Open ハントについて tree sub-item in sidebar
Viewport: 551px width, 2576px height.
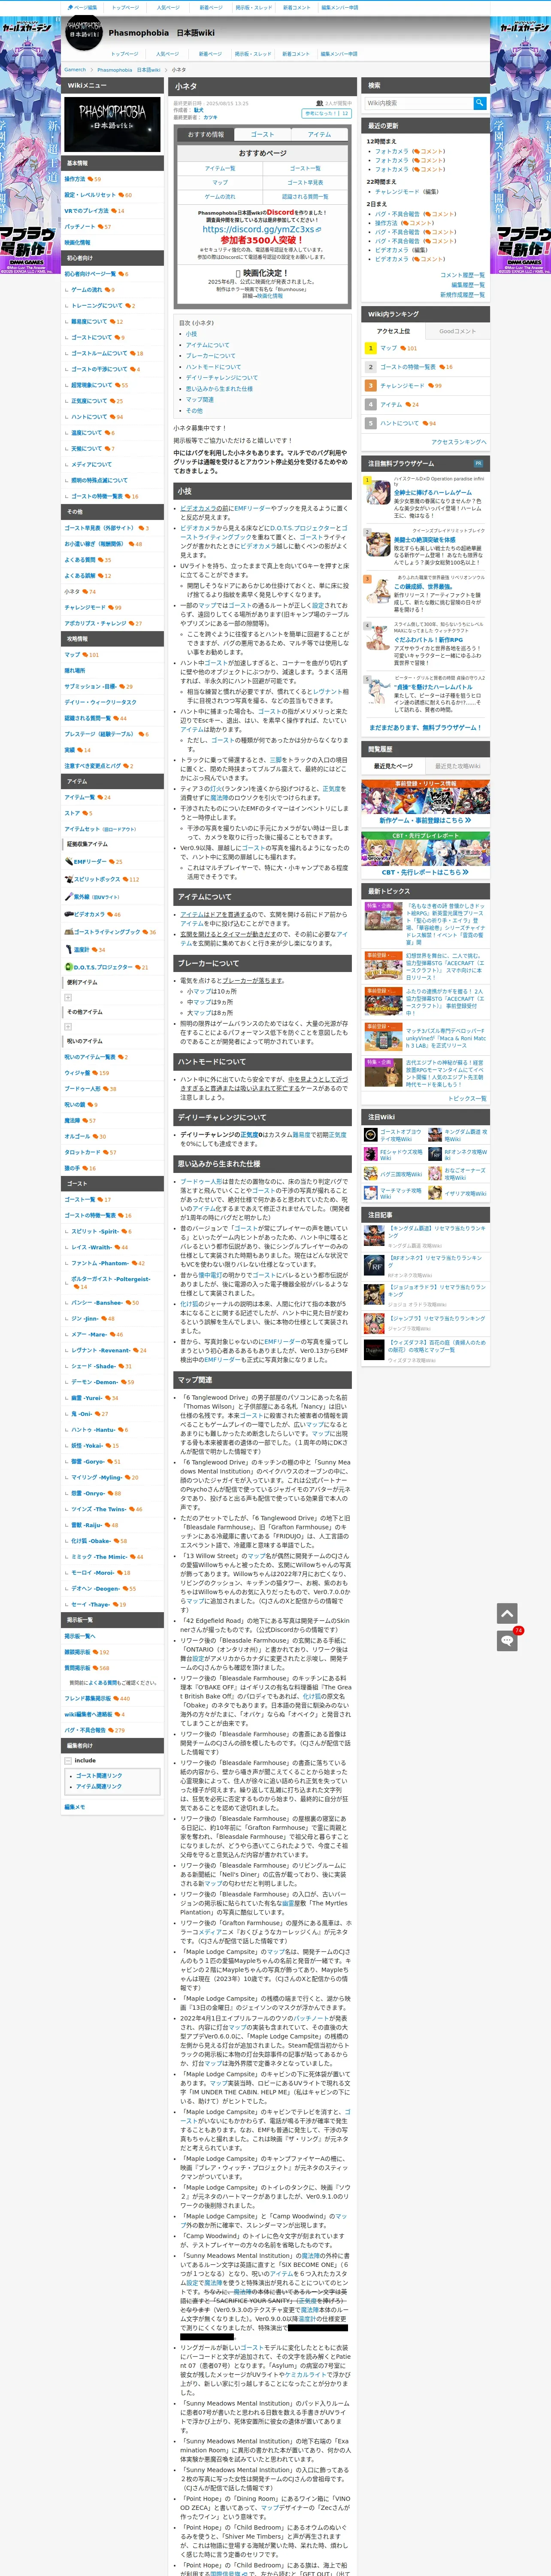pos(89,417)
